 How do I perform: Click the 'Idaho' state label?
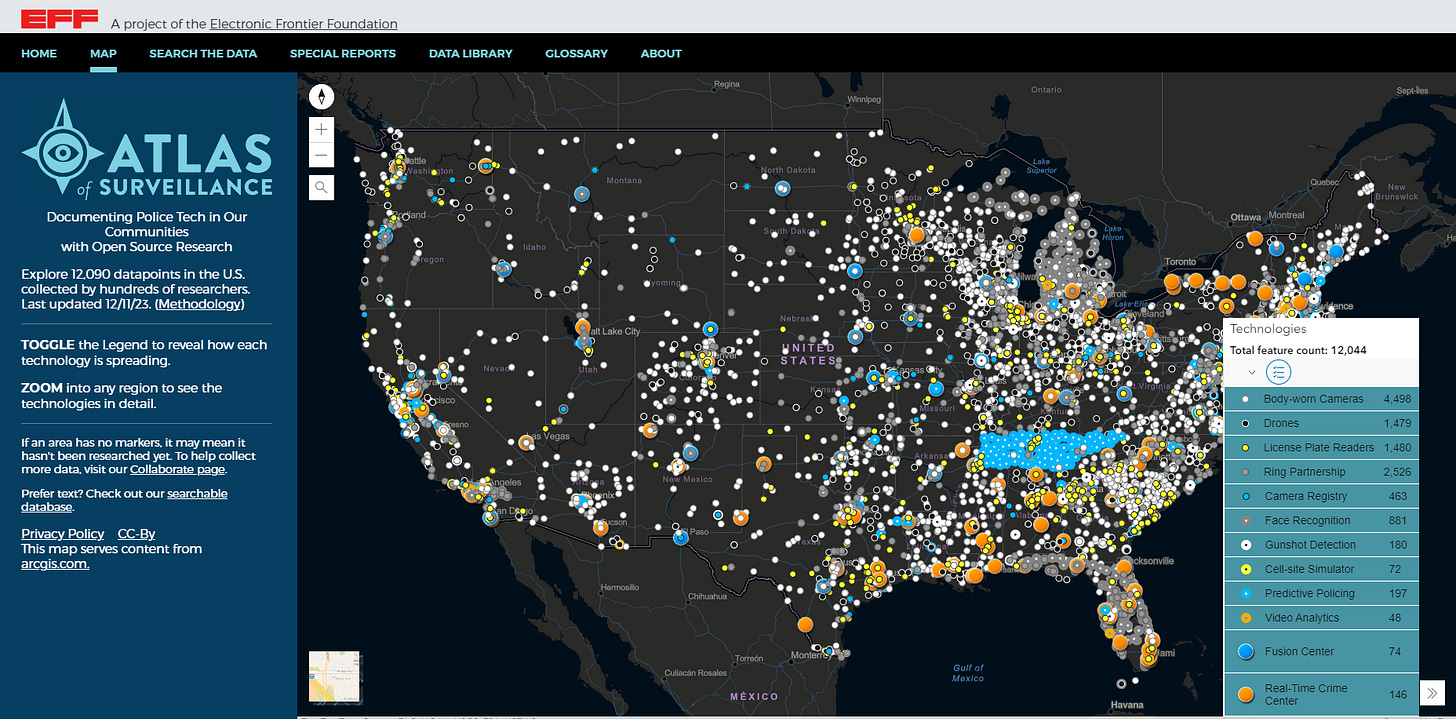pos(534,247)
